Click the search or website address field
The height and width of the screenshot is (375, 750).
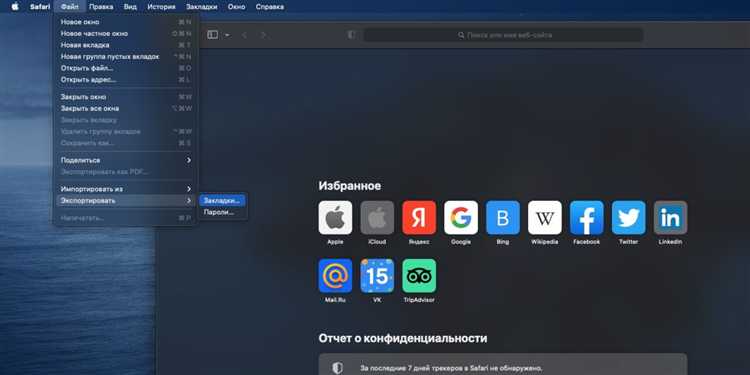tap(503, 35)
